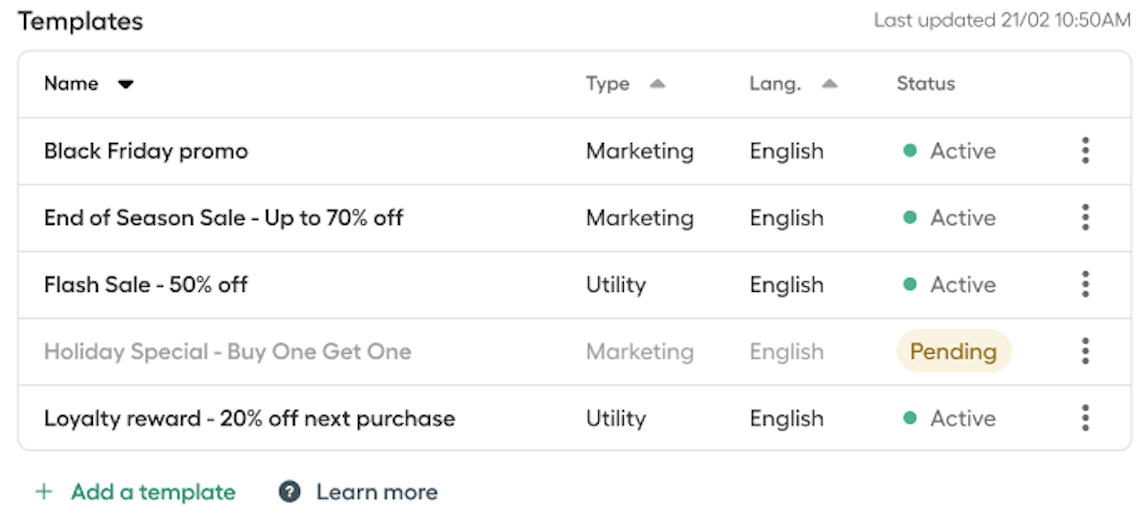1148x530 pixels.
Task: Sort templates by Name column arrow
Action: (x=126, y=84)
